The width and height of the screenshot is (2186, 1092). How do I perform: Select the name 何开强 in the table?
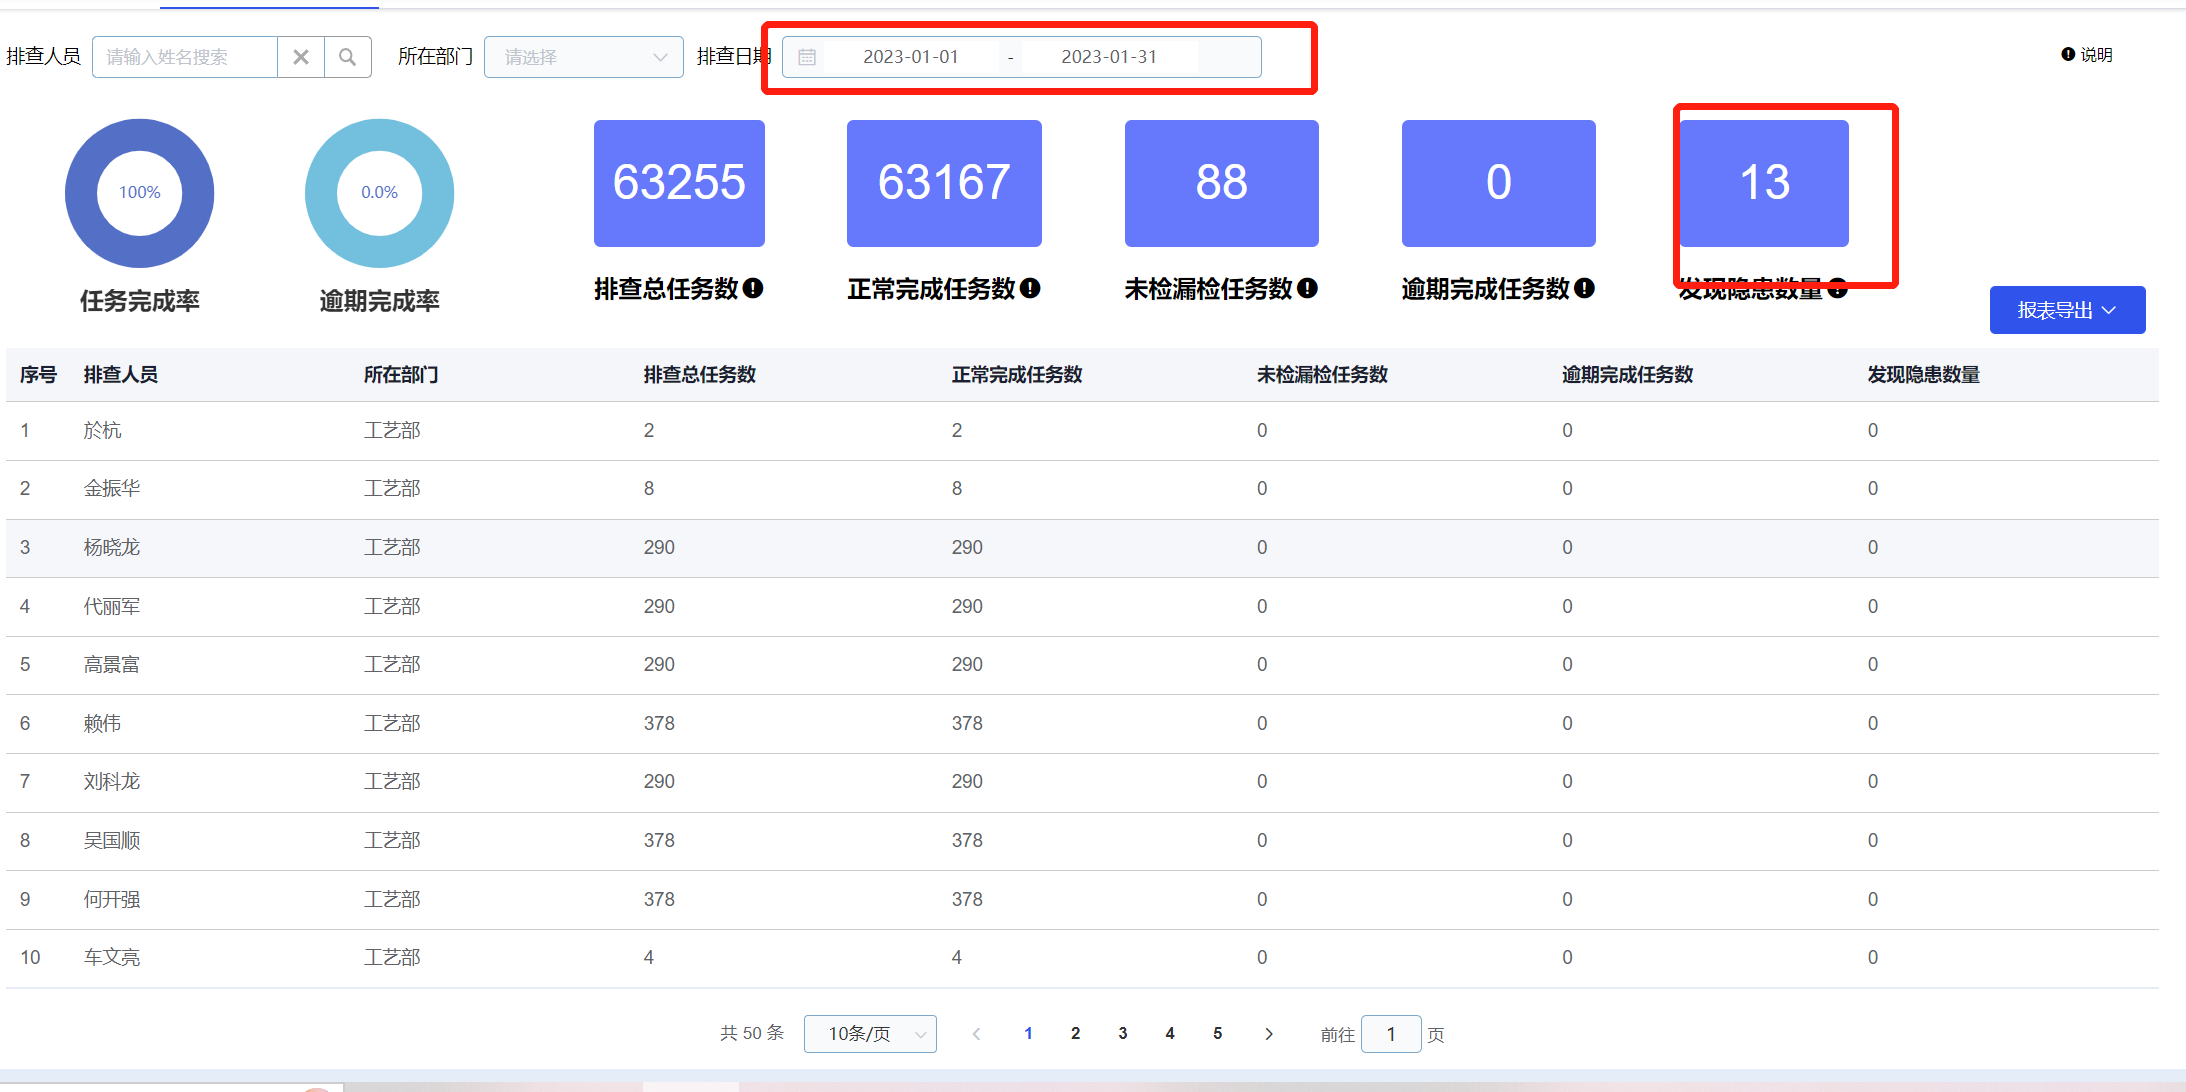(112, 899)
